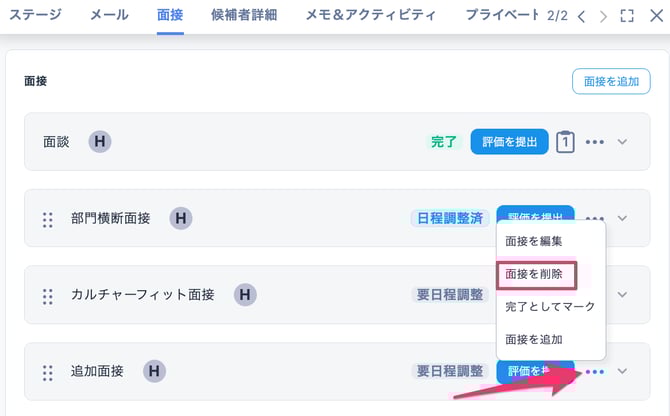Grab drag handle for 部門横断面接
670x416 pixels.
47,219
